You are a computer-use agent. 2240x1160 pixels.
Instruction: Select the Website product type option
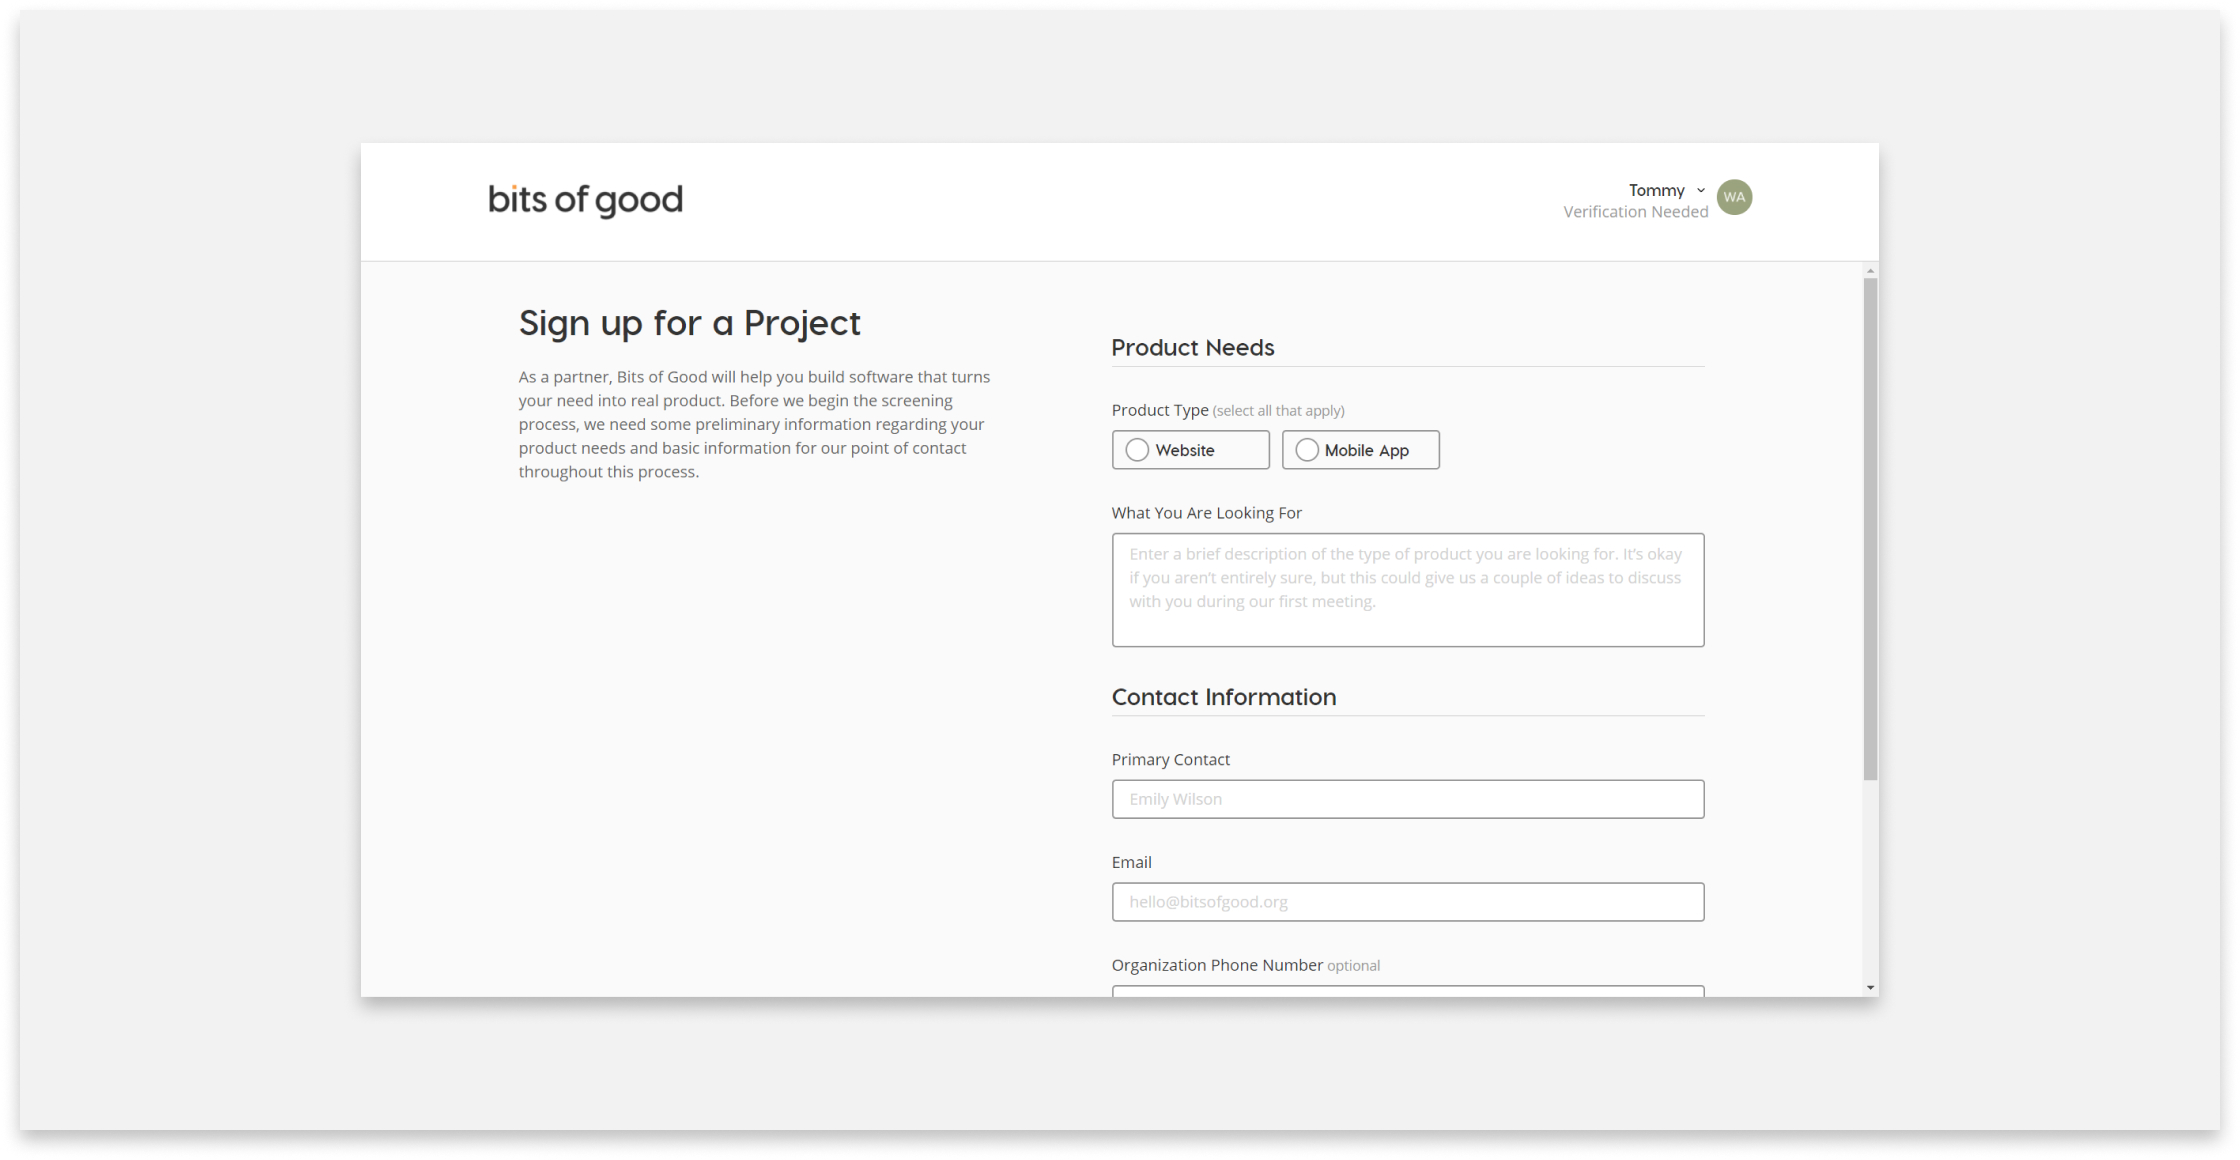tap(1190, 450)
